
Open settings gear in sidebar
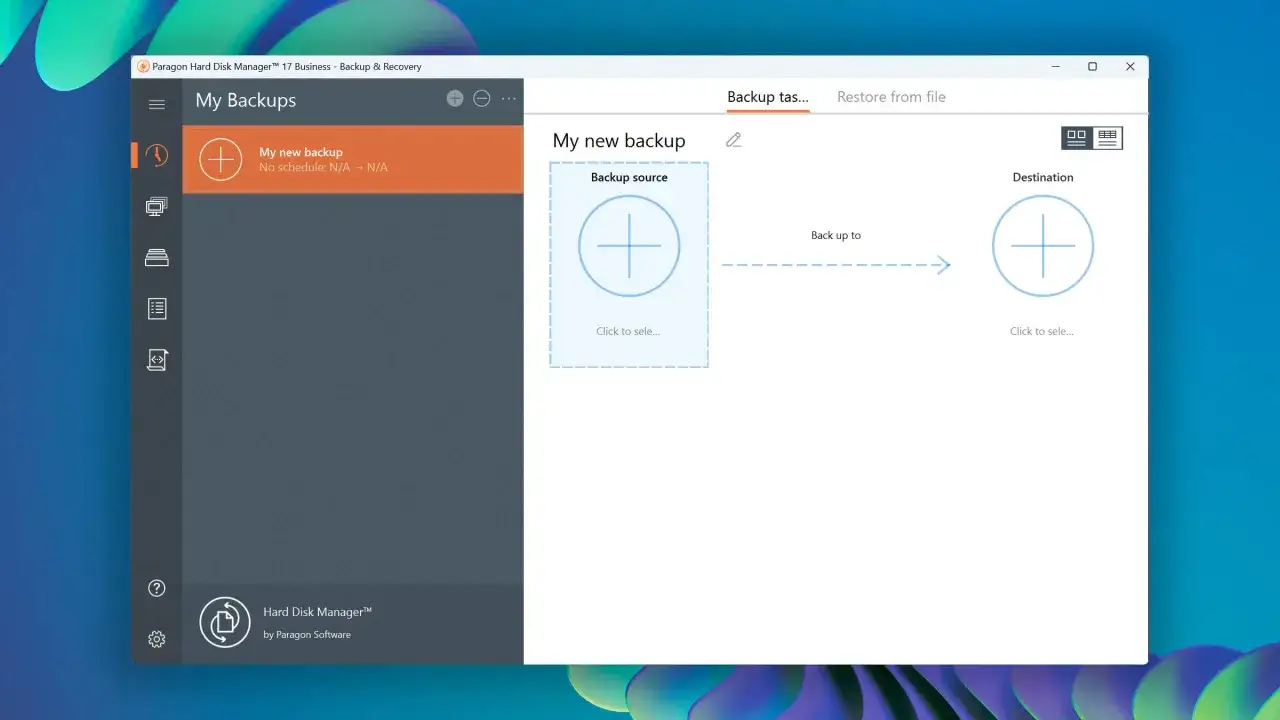pos(156,639)
